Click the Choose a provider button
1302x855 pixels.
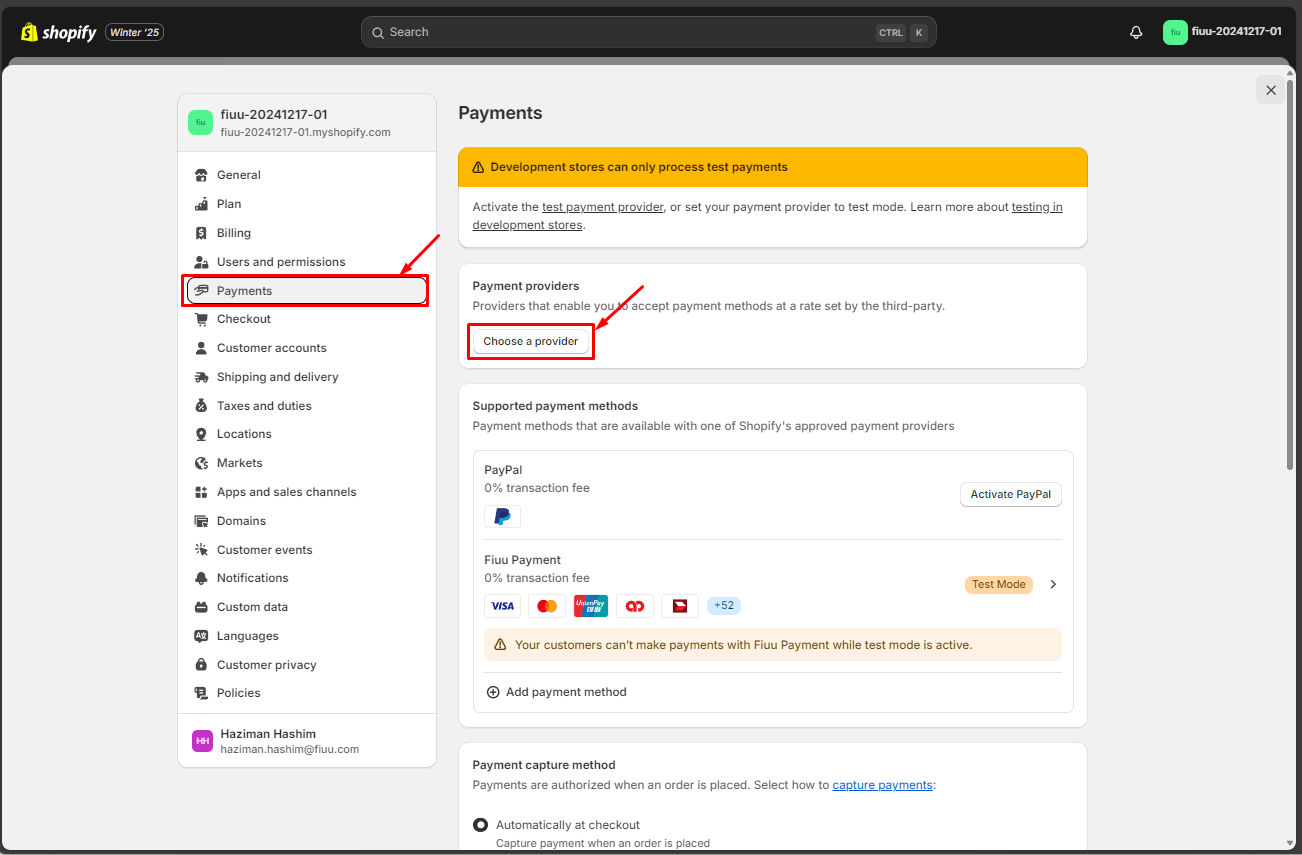(531, 341)
